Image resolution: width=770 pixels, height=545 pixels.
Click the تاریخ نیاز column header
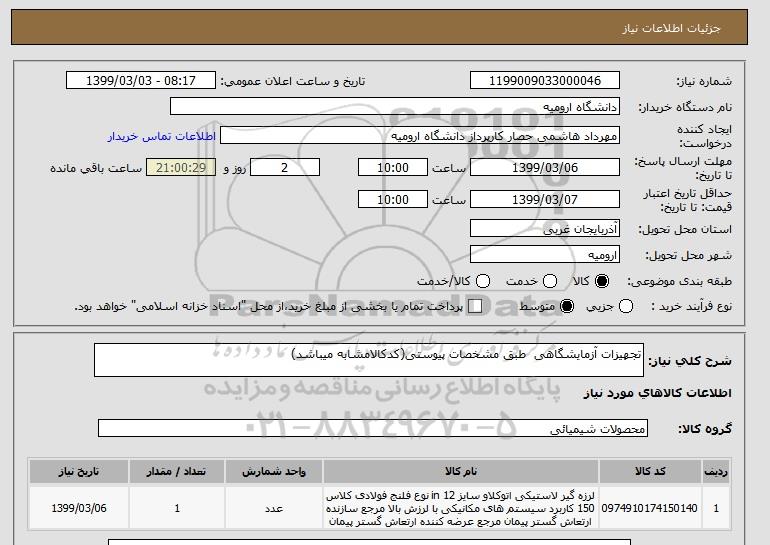pos(79,472)
